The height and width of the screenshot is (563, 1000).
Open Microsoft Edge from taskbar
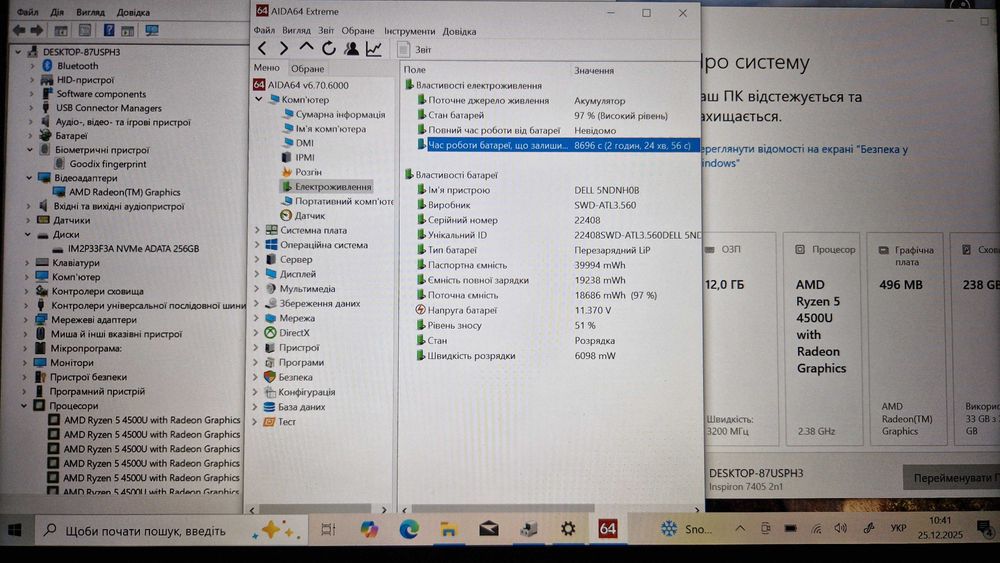point(409,529)
